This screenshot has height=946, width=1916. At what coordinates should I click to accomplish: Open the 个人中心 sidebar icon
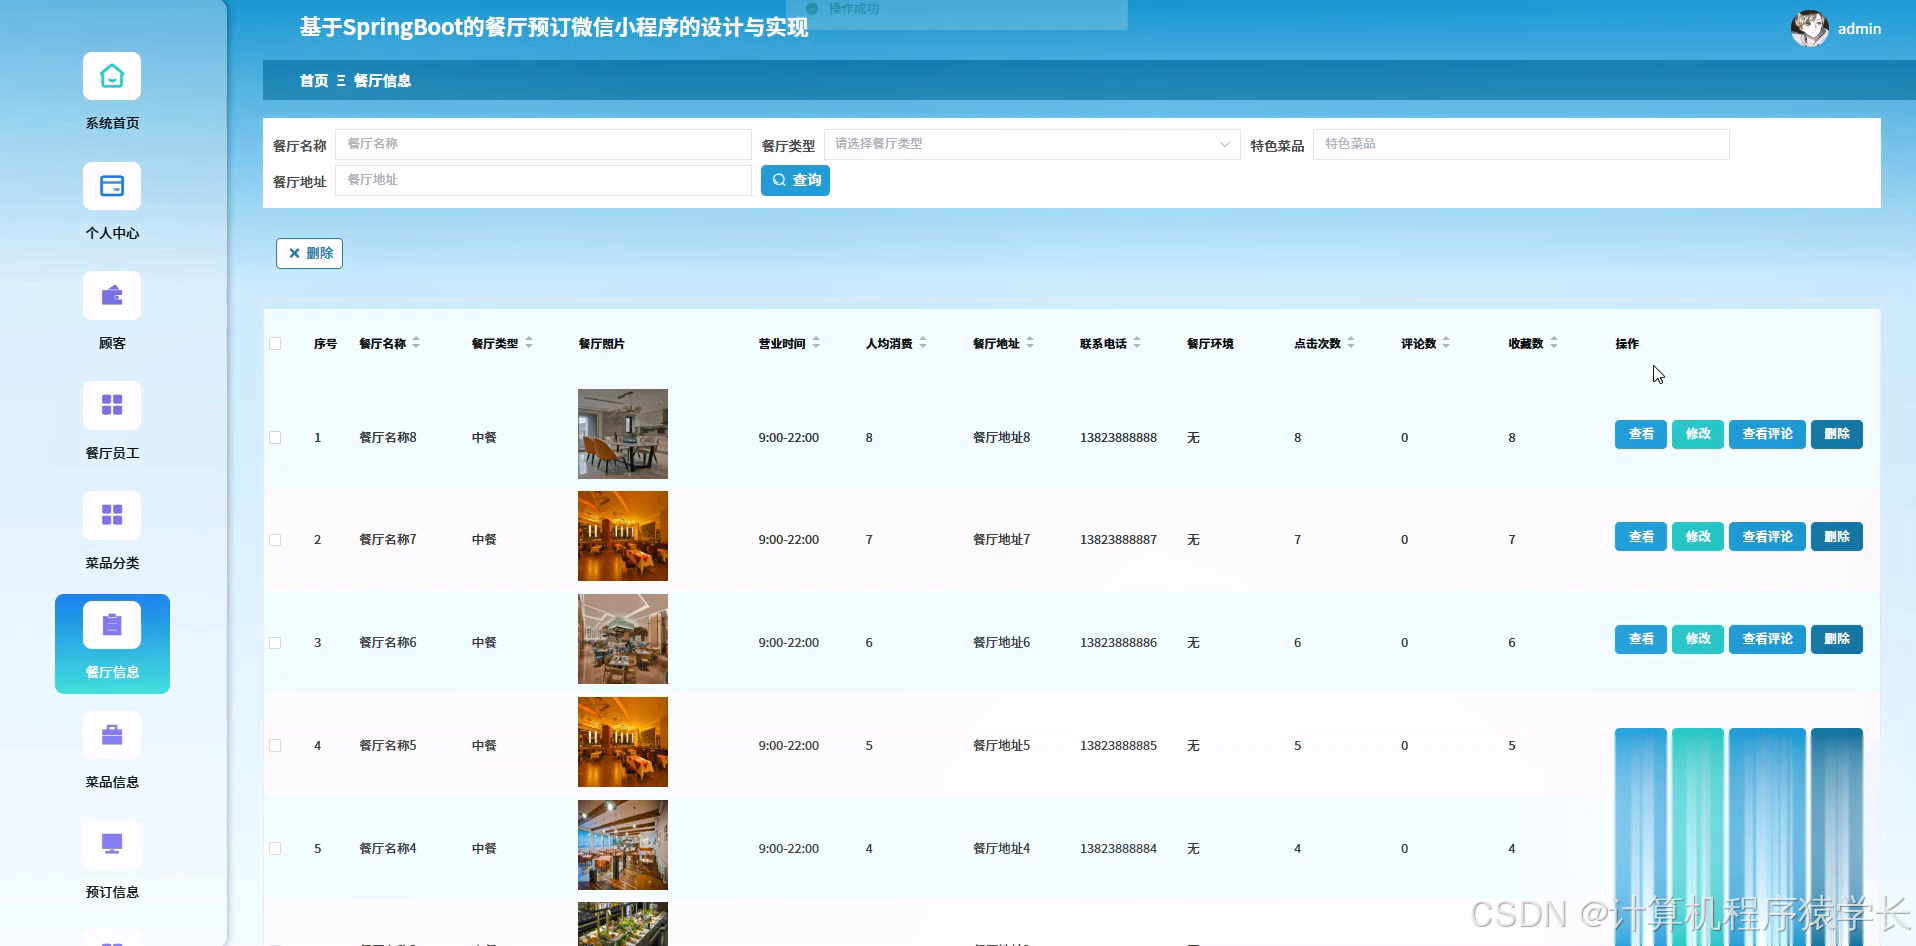(x=112, y=186)
